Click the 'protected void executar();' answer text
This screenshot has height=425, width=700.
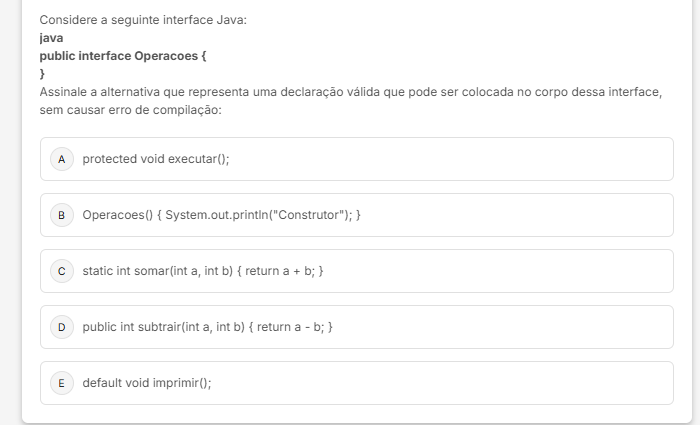click(x=156, y=159)
